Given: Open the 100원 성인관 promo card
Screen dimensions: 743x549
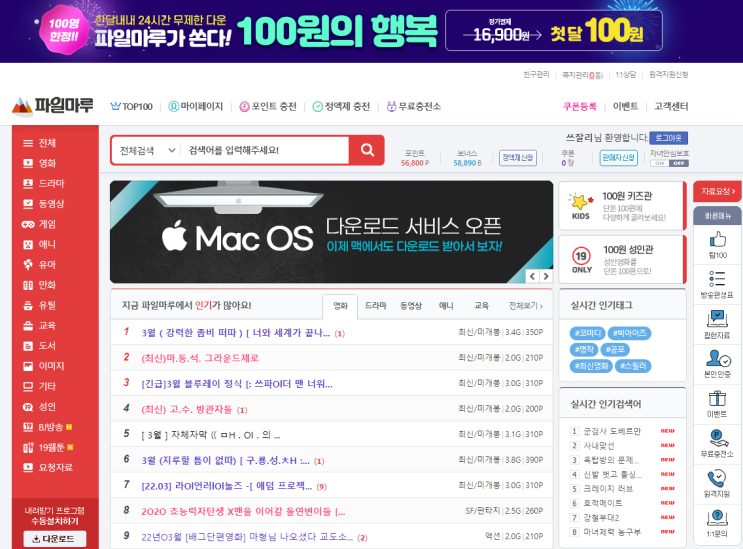Looking at the screenshot, I should pyautogui.click(x=622, y=260).
